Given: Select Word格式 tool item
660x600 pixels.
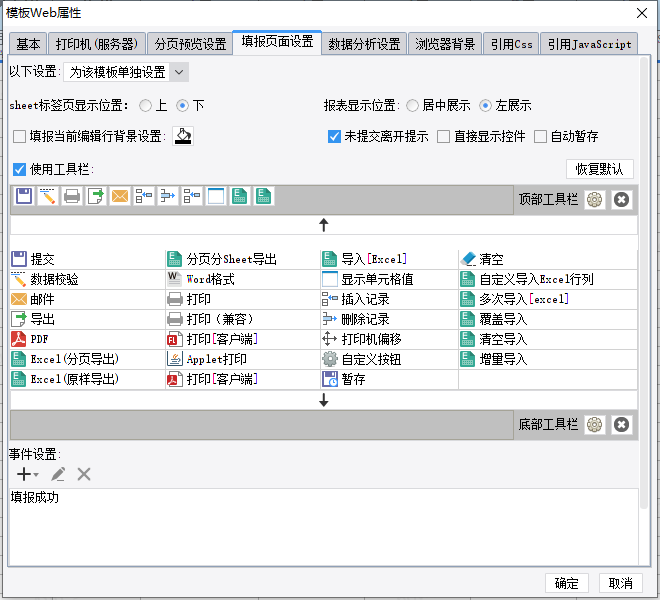Looking at the screenshot, I should (243, 279).
